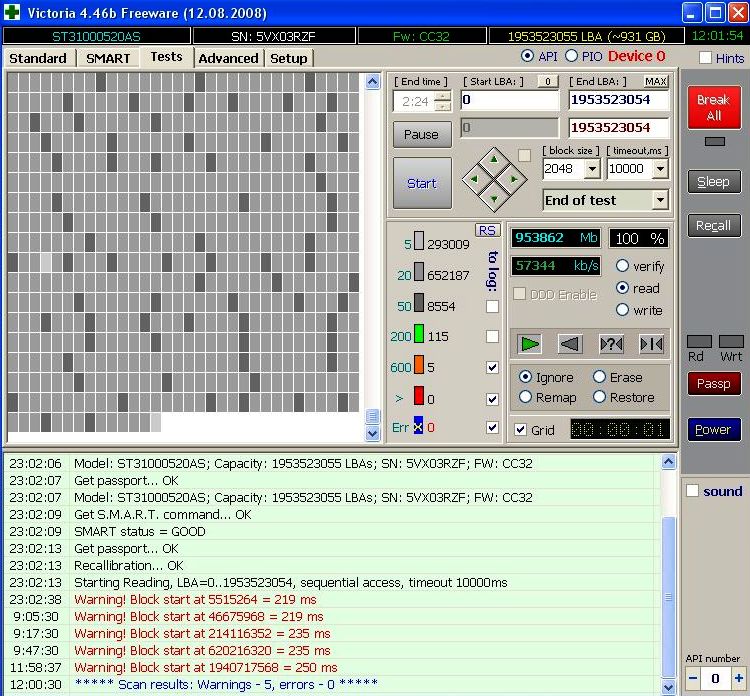The height and width of the screenshot is (696, 750).
Task: Open the Setup tab
Action: pyautogui.click(x=288, y=58)
